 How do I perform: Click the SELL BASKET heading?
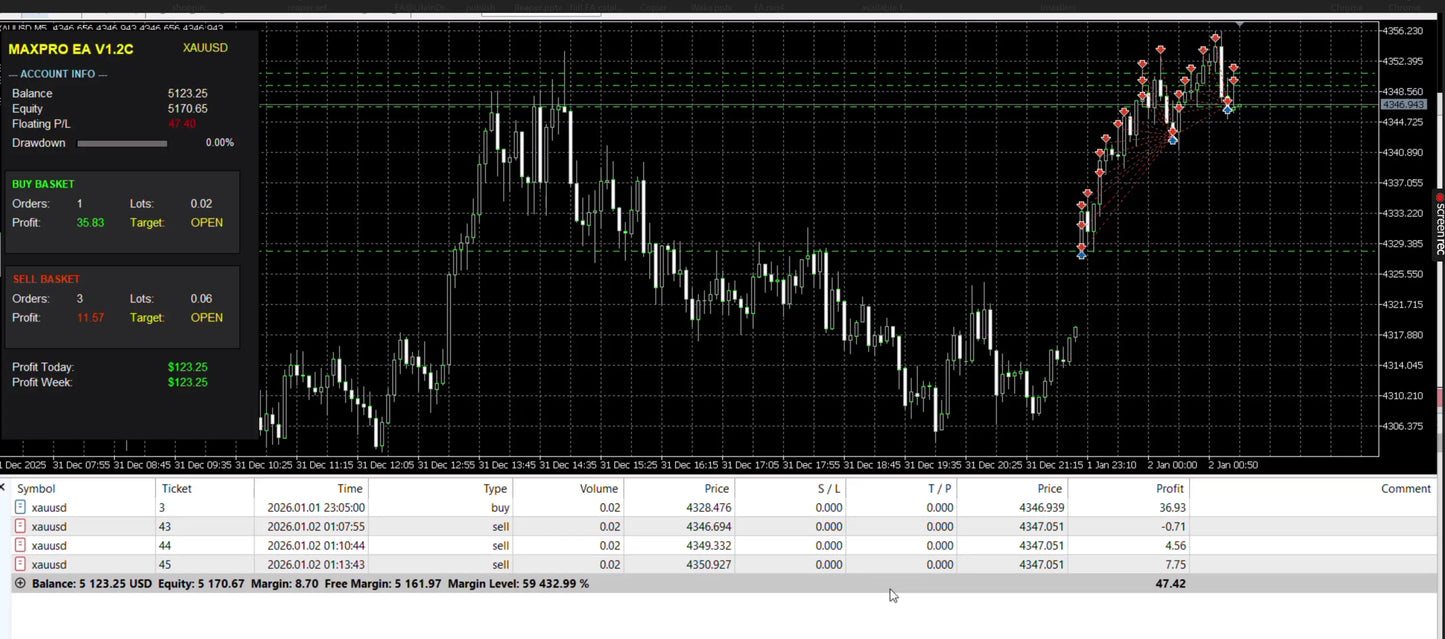coord(46,279)
